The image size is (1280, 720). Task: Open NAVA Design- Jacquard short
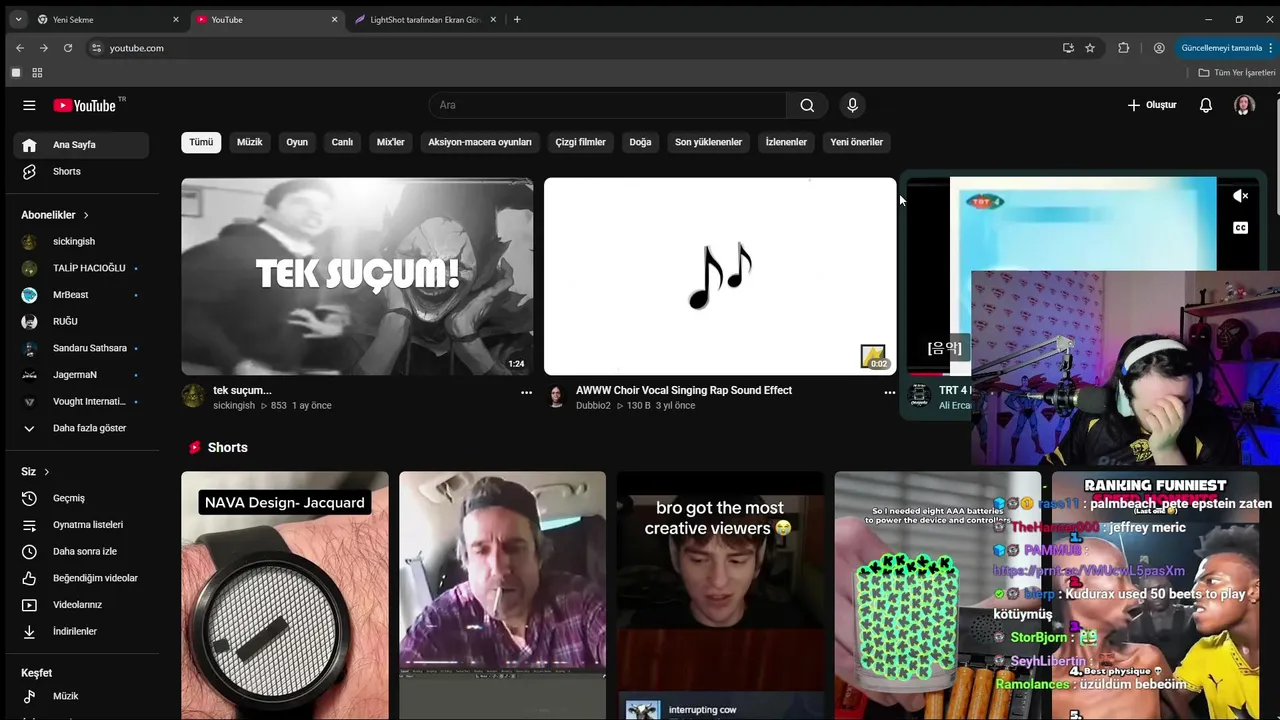(x=285, y=595)
